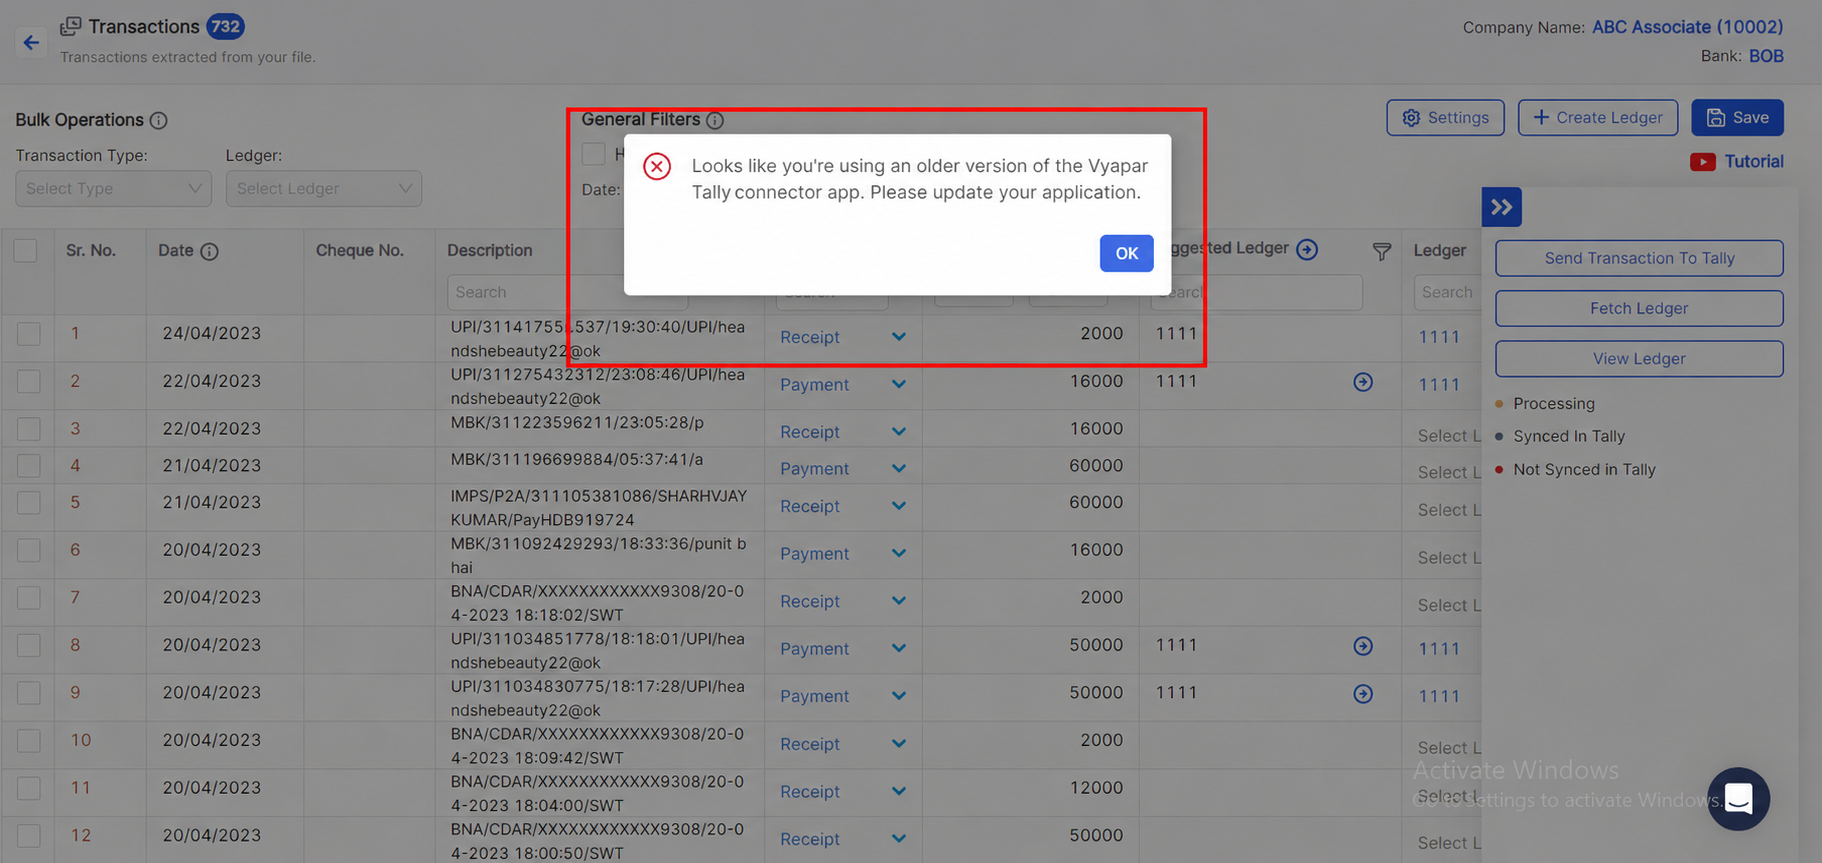The width and height of the screenshot is (1822, 863).
Task: Click the Fetch Ledger button
Action: tap(1639, 308)
